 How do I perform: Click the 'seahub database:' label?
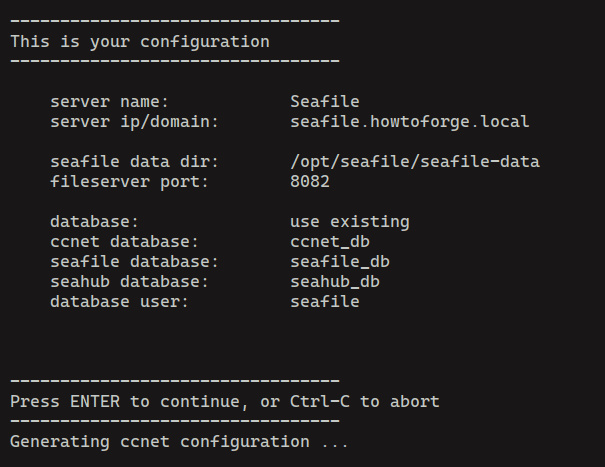click(129, 282)
